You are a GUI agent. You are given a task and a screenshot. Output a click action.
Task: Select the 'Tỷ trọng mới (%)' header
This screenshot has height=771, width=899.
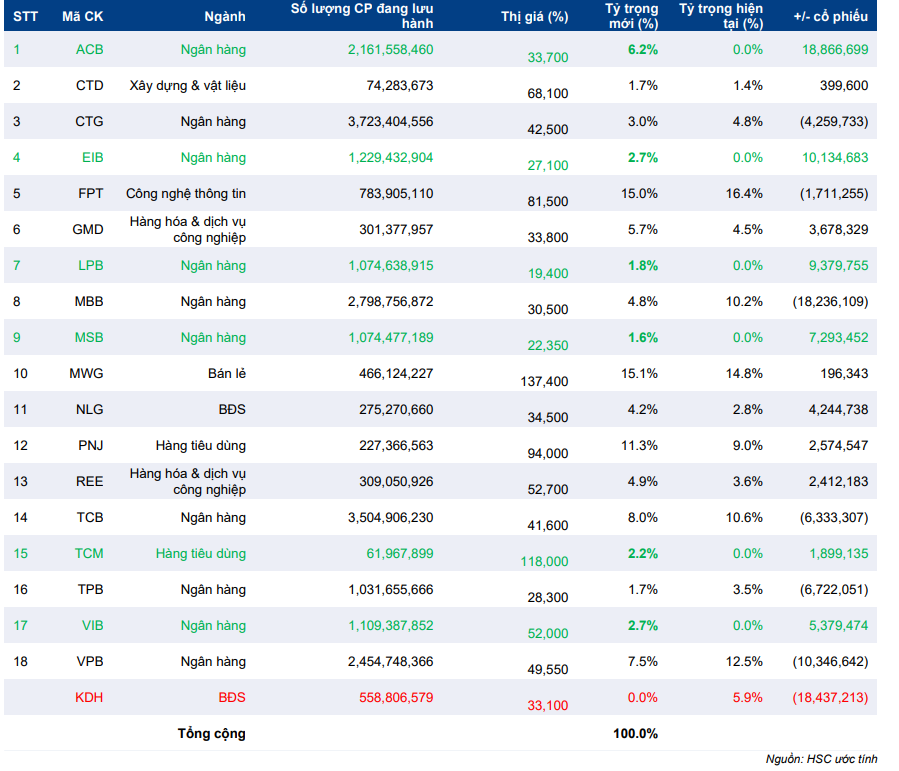click(x=632, y=16)
